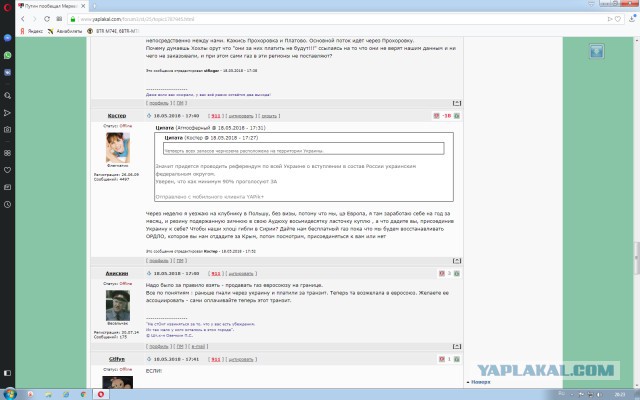Screen dimensions: 640x400
Task: Open Yandex app from the taskbar
Action: pyautogui.click(x=30, y=394)
